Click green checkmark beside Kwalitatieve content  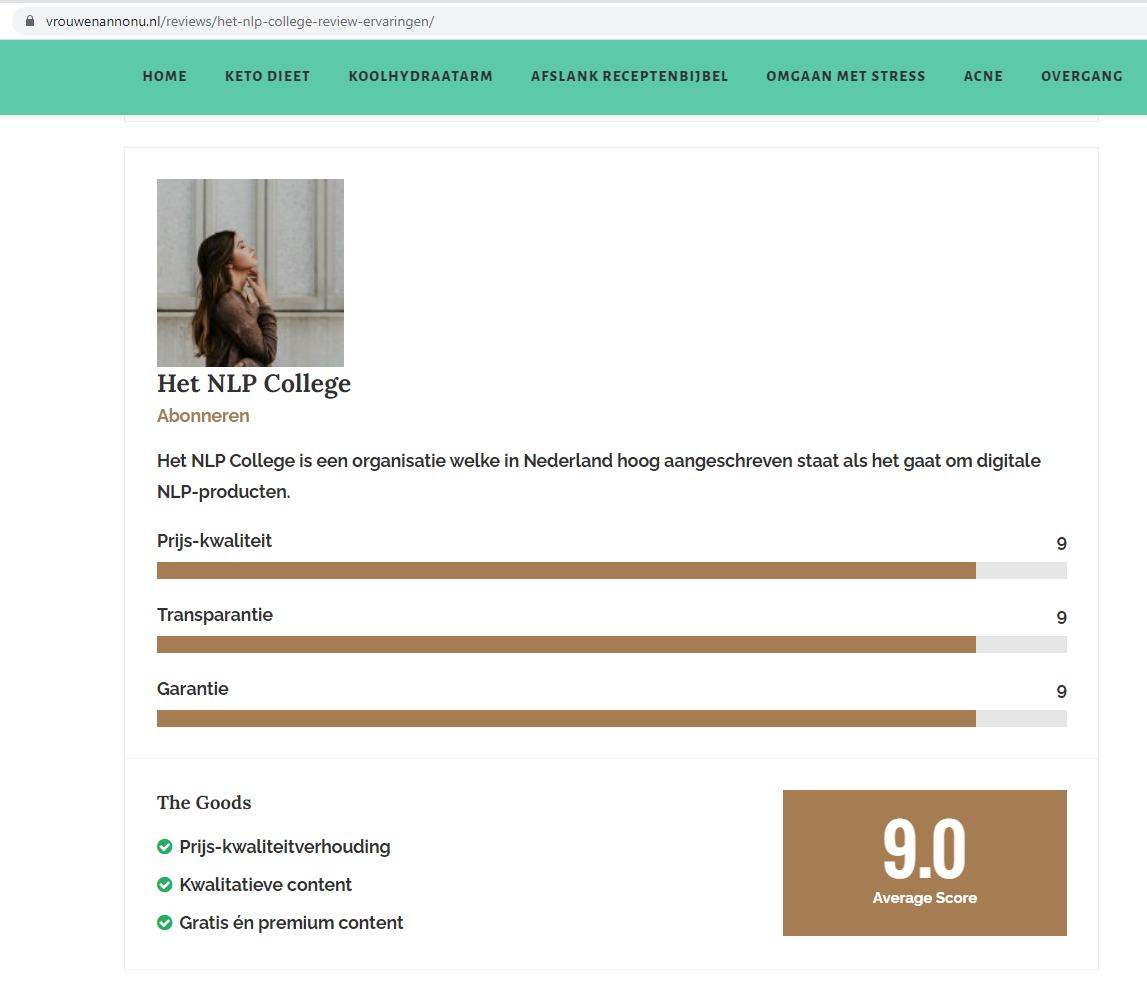[x=165, y=885]
